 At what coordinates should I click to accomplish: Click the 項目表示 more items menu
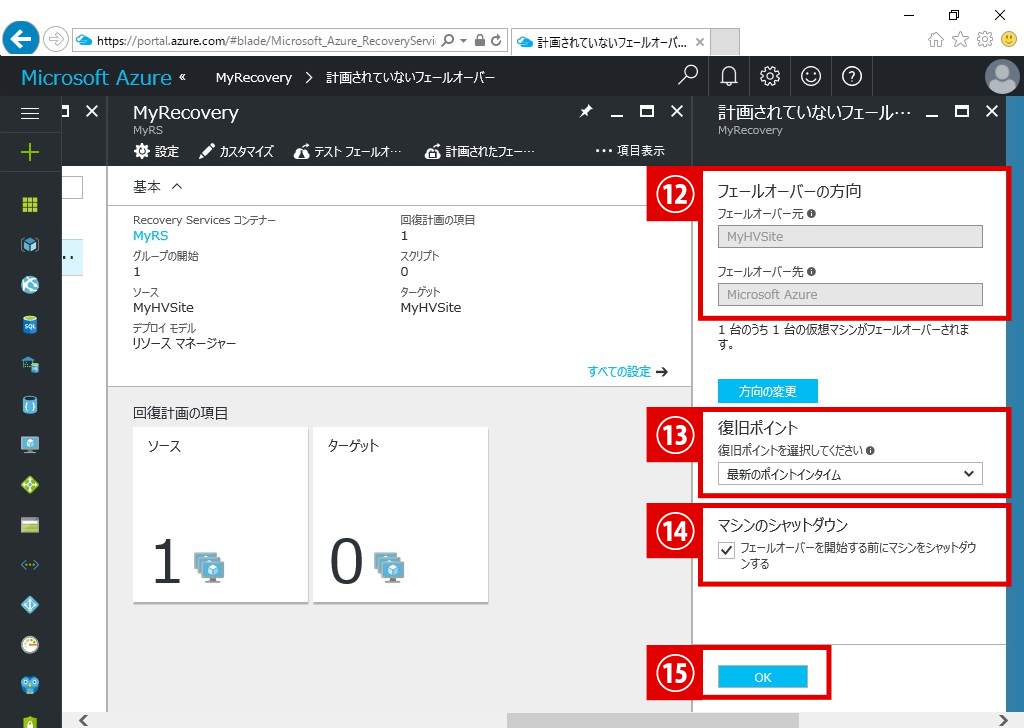(630, 151)
